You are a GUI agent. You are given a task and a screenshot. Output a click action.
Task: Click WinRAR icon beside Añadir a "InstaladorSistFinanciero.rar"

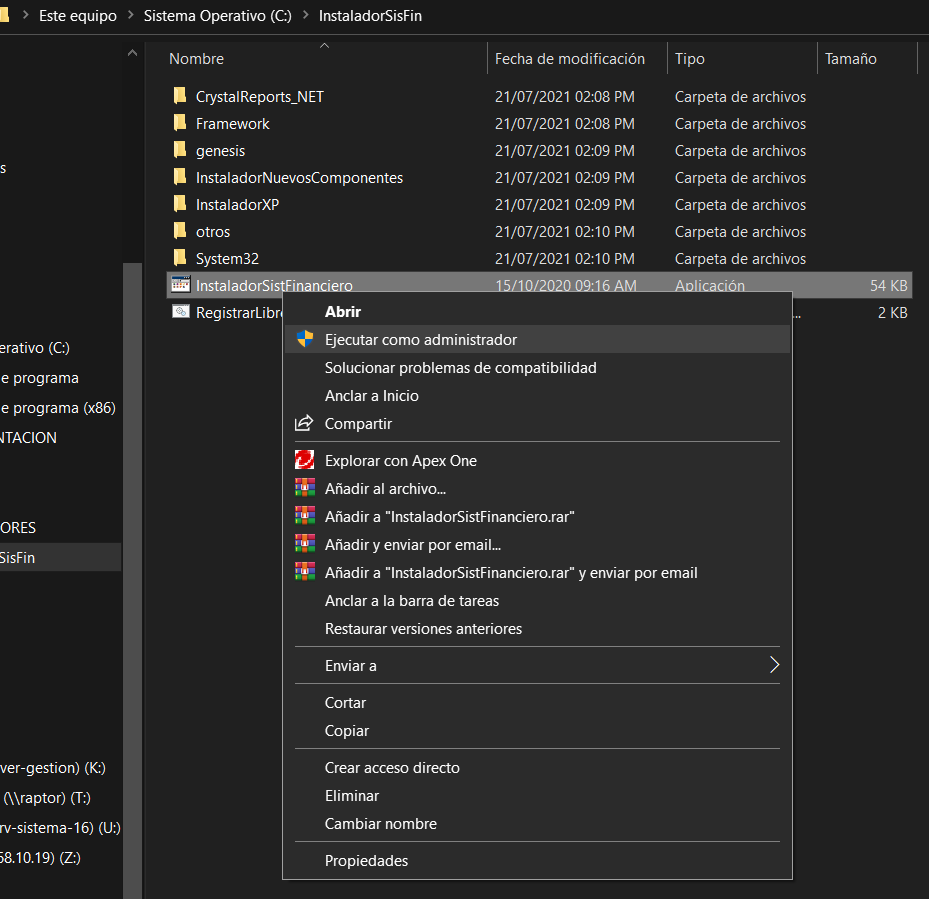pyautogui.click(x=305, y=516)
